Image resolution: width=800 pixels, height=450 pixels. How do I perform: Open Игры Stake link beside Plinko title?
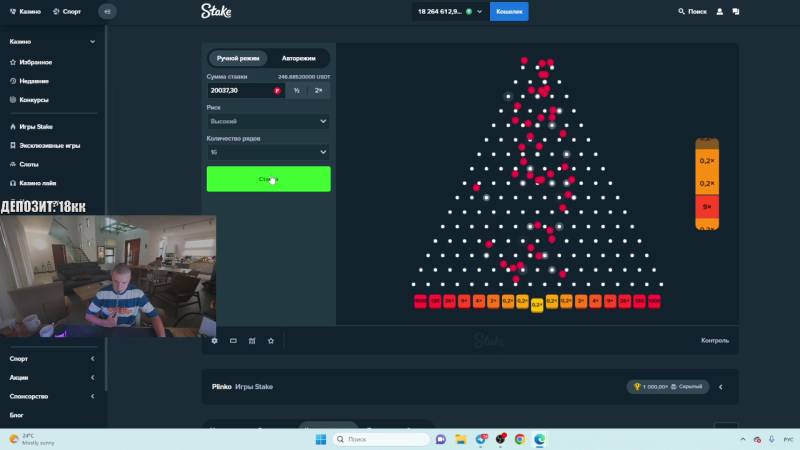[254, 387]
